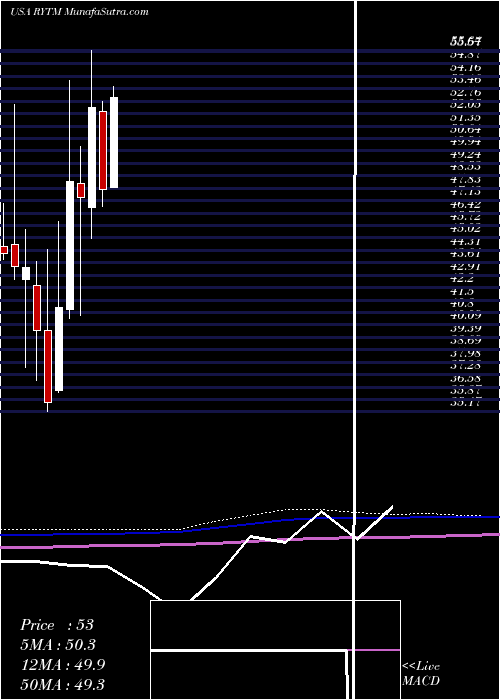The image size is (500, 700).
Task: Click the 40.09 price axis label
Action: coord(465,316)
